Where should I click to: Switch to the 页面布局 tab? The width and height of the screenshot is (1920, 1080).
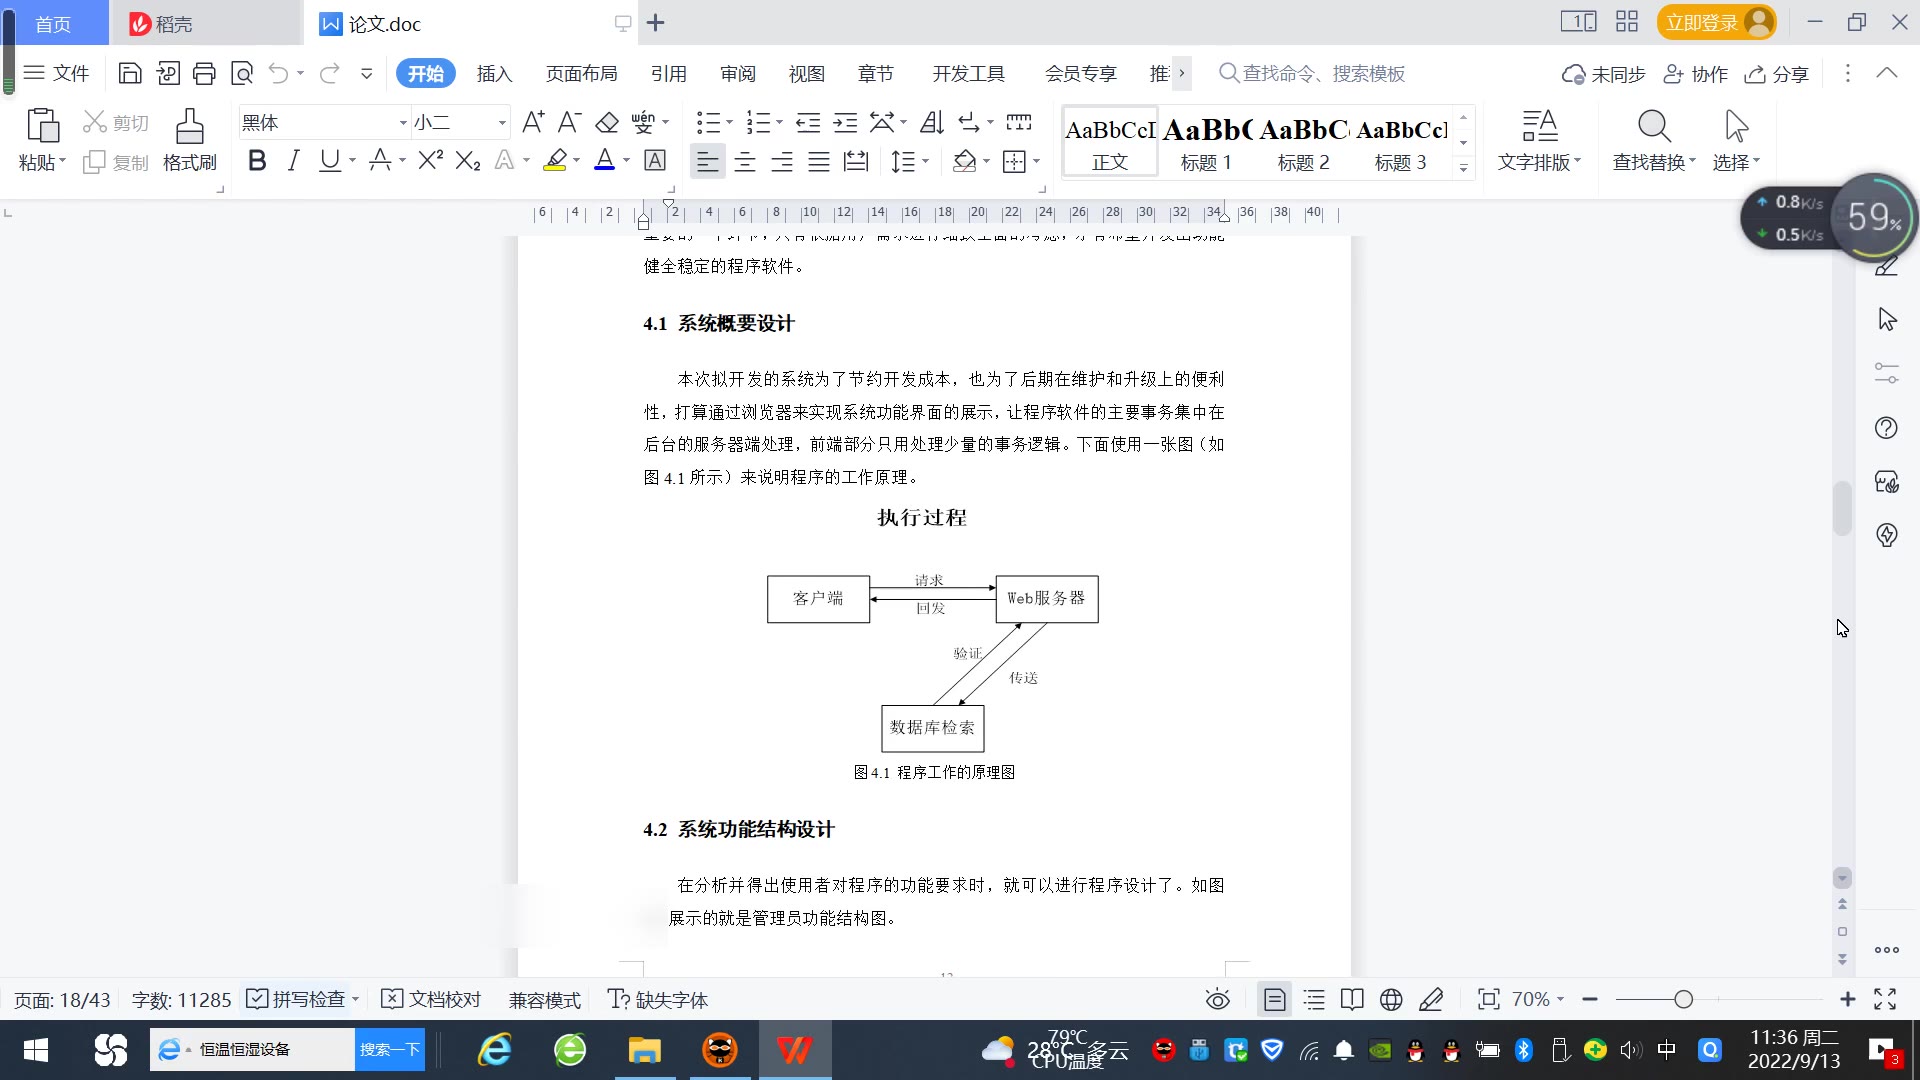point(581,73)
